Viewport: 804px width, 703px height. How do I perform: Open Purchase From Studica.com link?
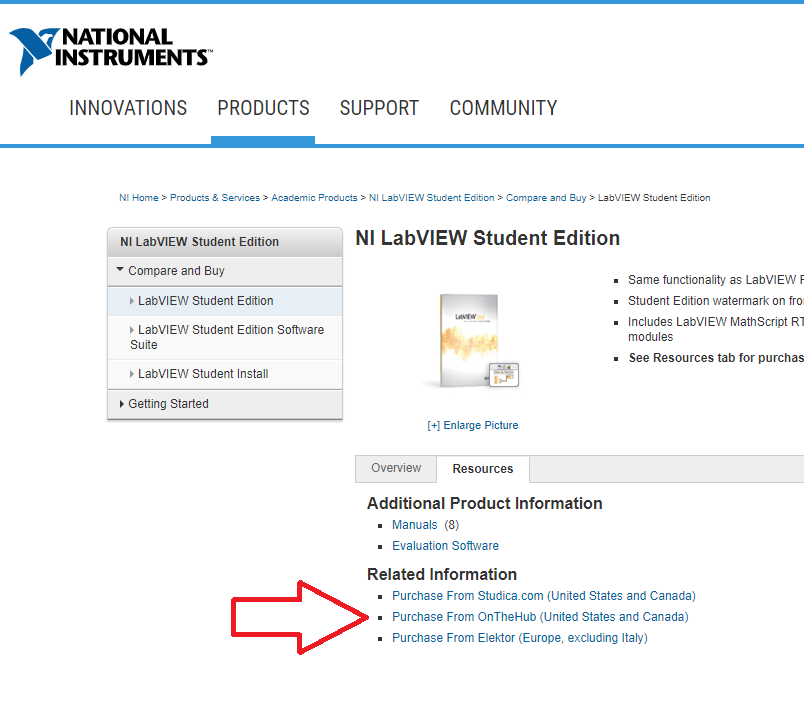544,596
